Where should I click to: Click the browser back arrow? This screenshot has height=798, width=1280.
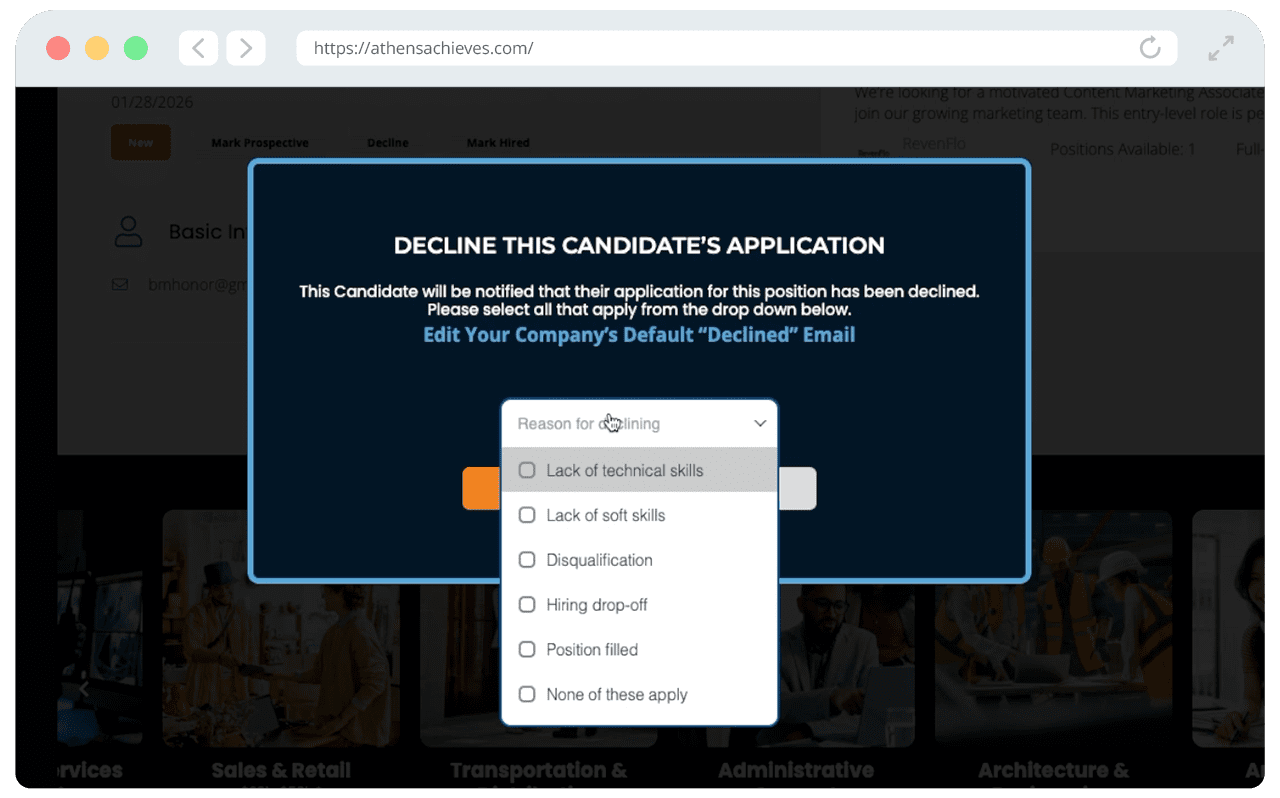point(198,48)
